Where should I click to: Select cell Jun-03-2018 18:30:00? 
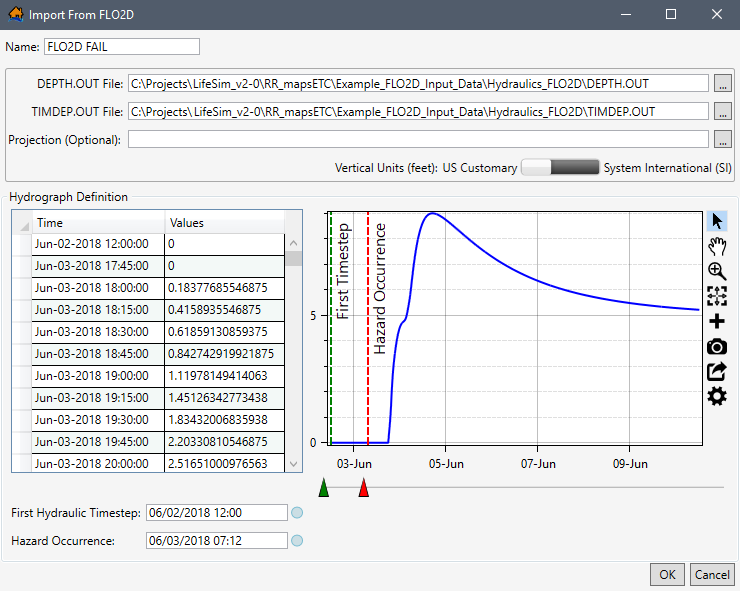pyautogui.click(x=98, y=332)
